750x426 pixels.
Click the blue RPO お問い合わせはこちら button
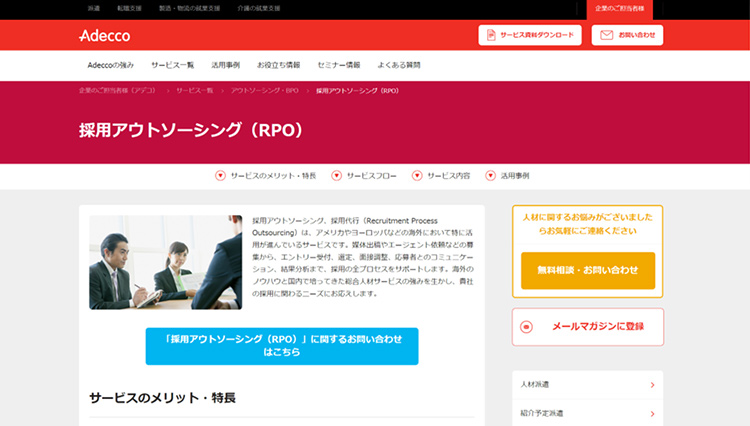click(281, 346)
